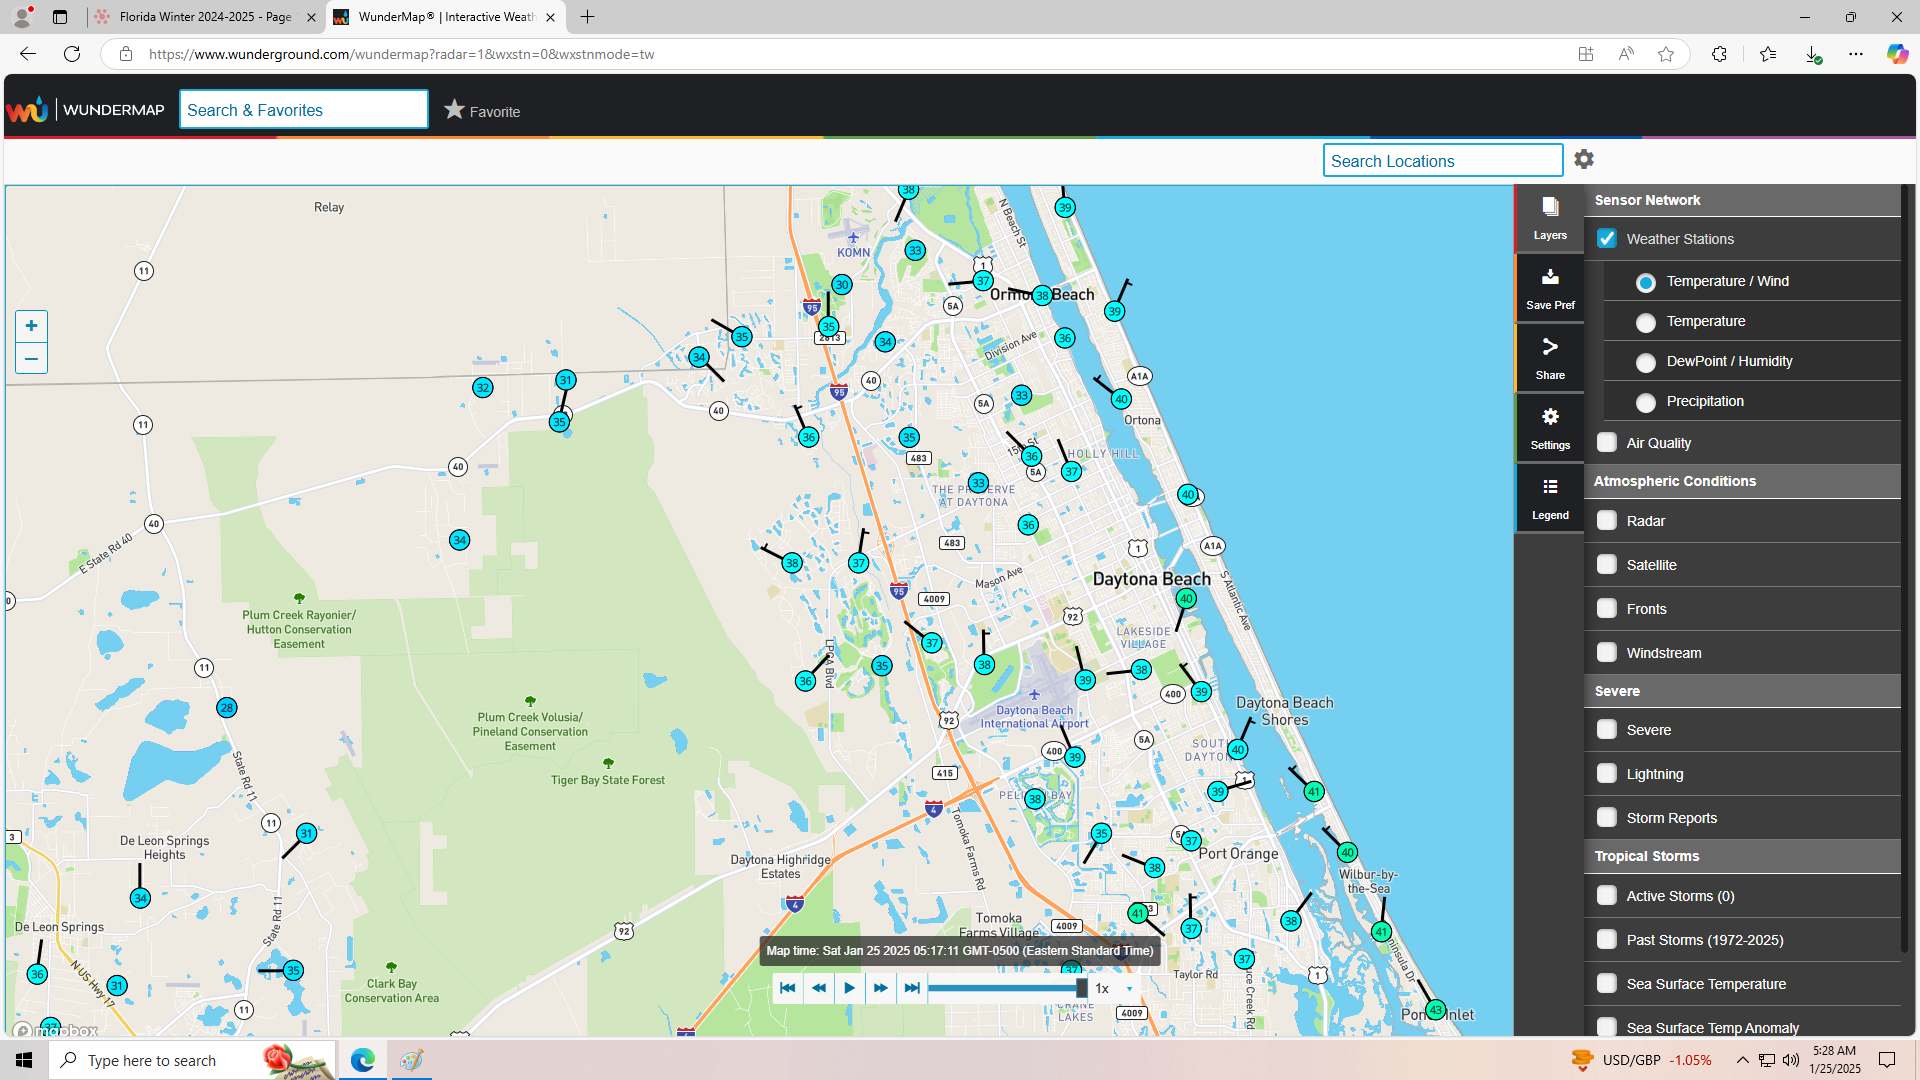Enable the Satellite layer
Image resolution: width=1920 pixels, height=1080 pixels.
coord(1607,564)
